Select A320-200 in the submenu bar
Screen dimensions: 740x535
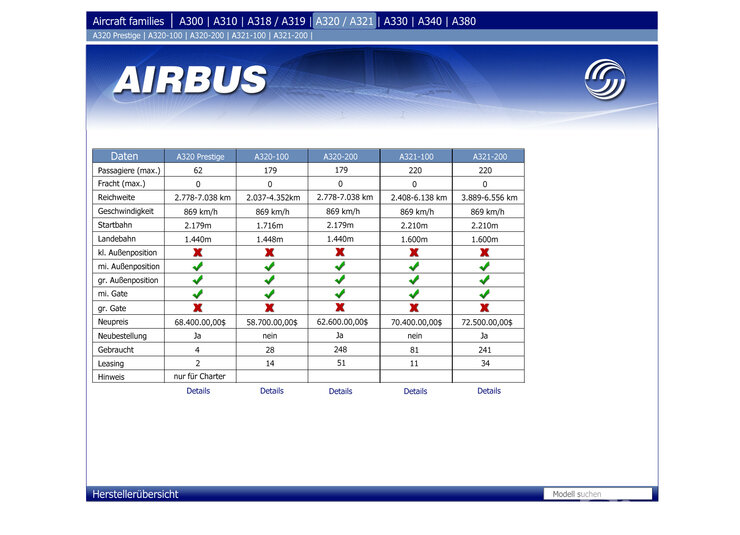[x=207, y=35]
